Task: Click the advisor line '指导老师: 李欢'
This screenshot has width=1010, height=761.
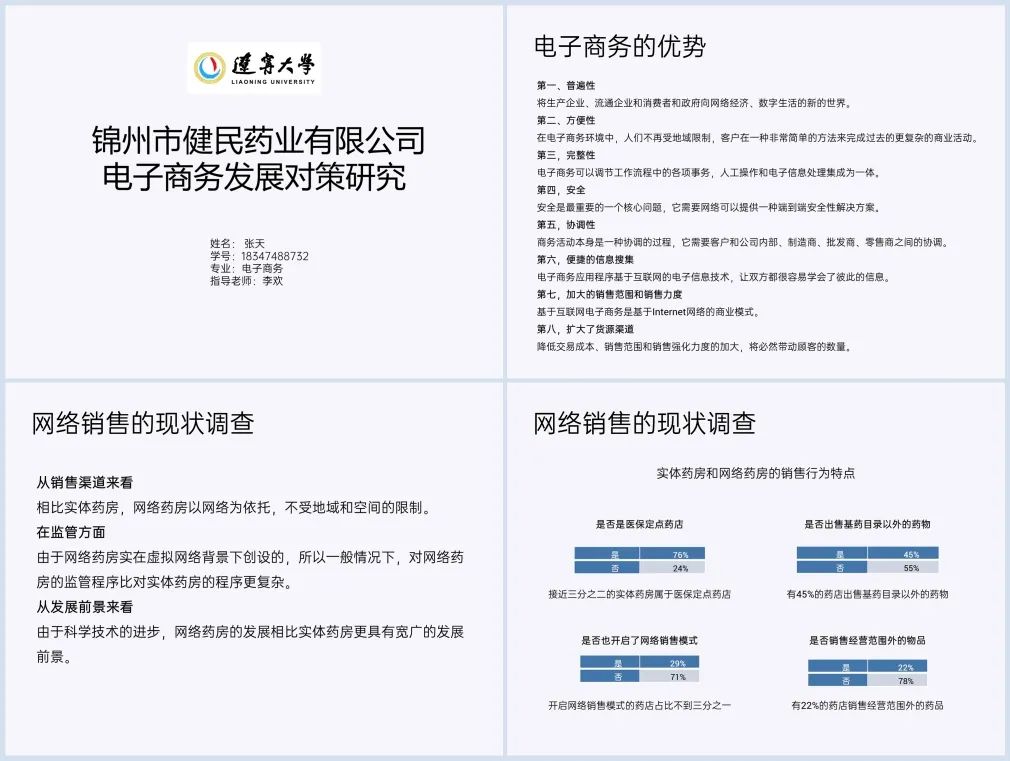Action: point(246,280)
